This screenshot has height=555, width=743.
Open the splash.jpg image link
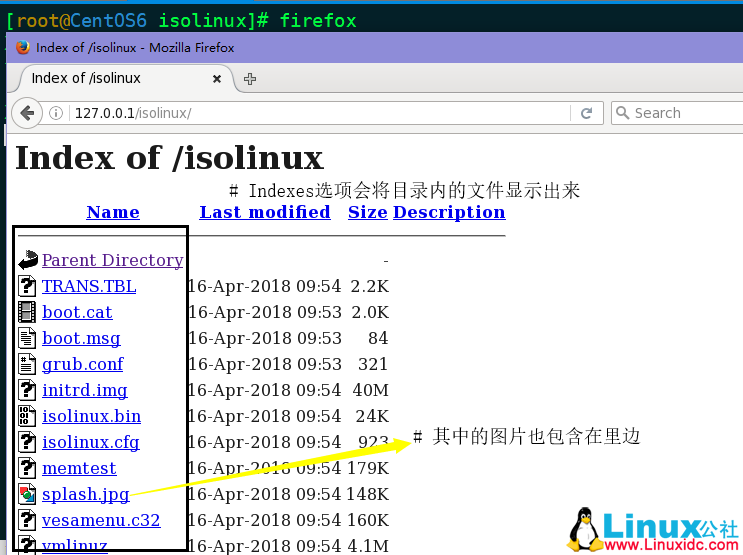point(85,494)
